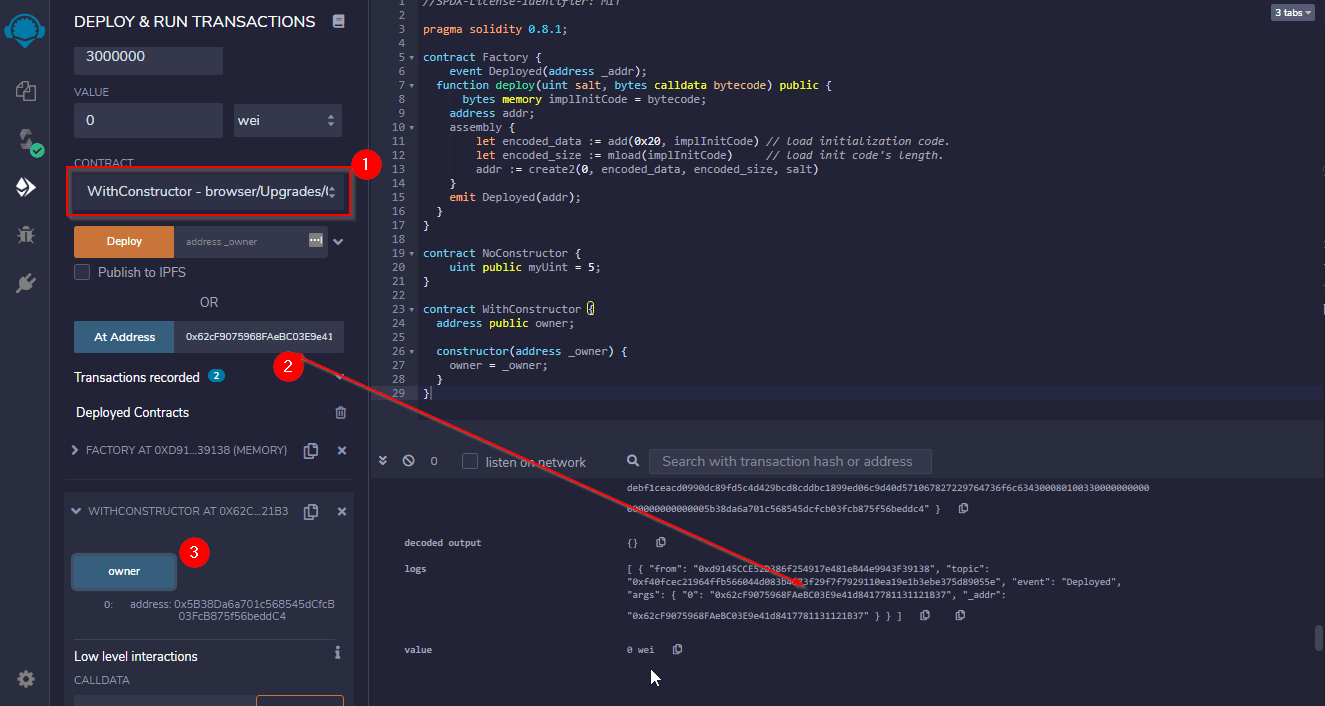Click the 'emit Deployed(addr);' code line
The width and height of the screenshot is (1325, 706).
pyautogui.click(x=515, y=197)
